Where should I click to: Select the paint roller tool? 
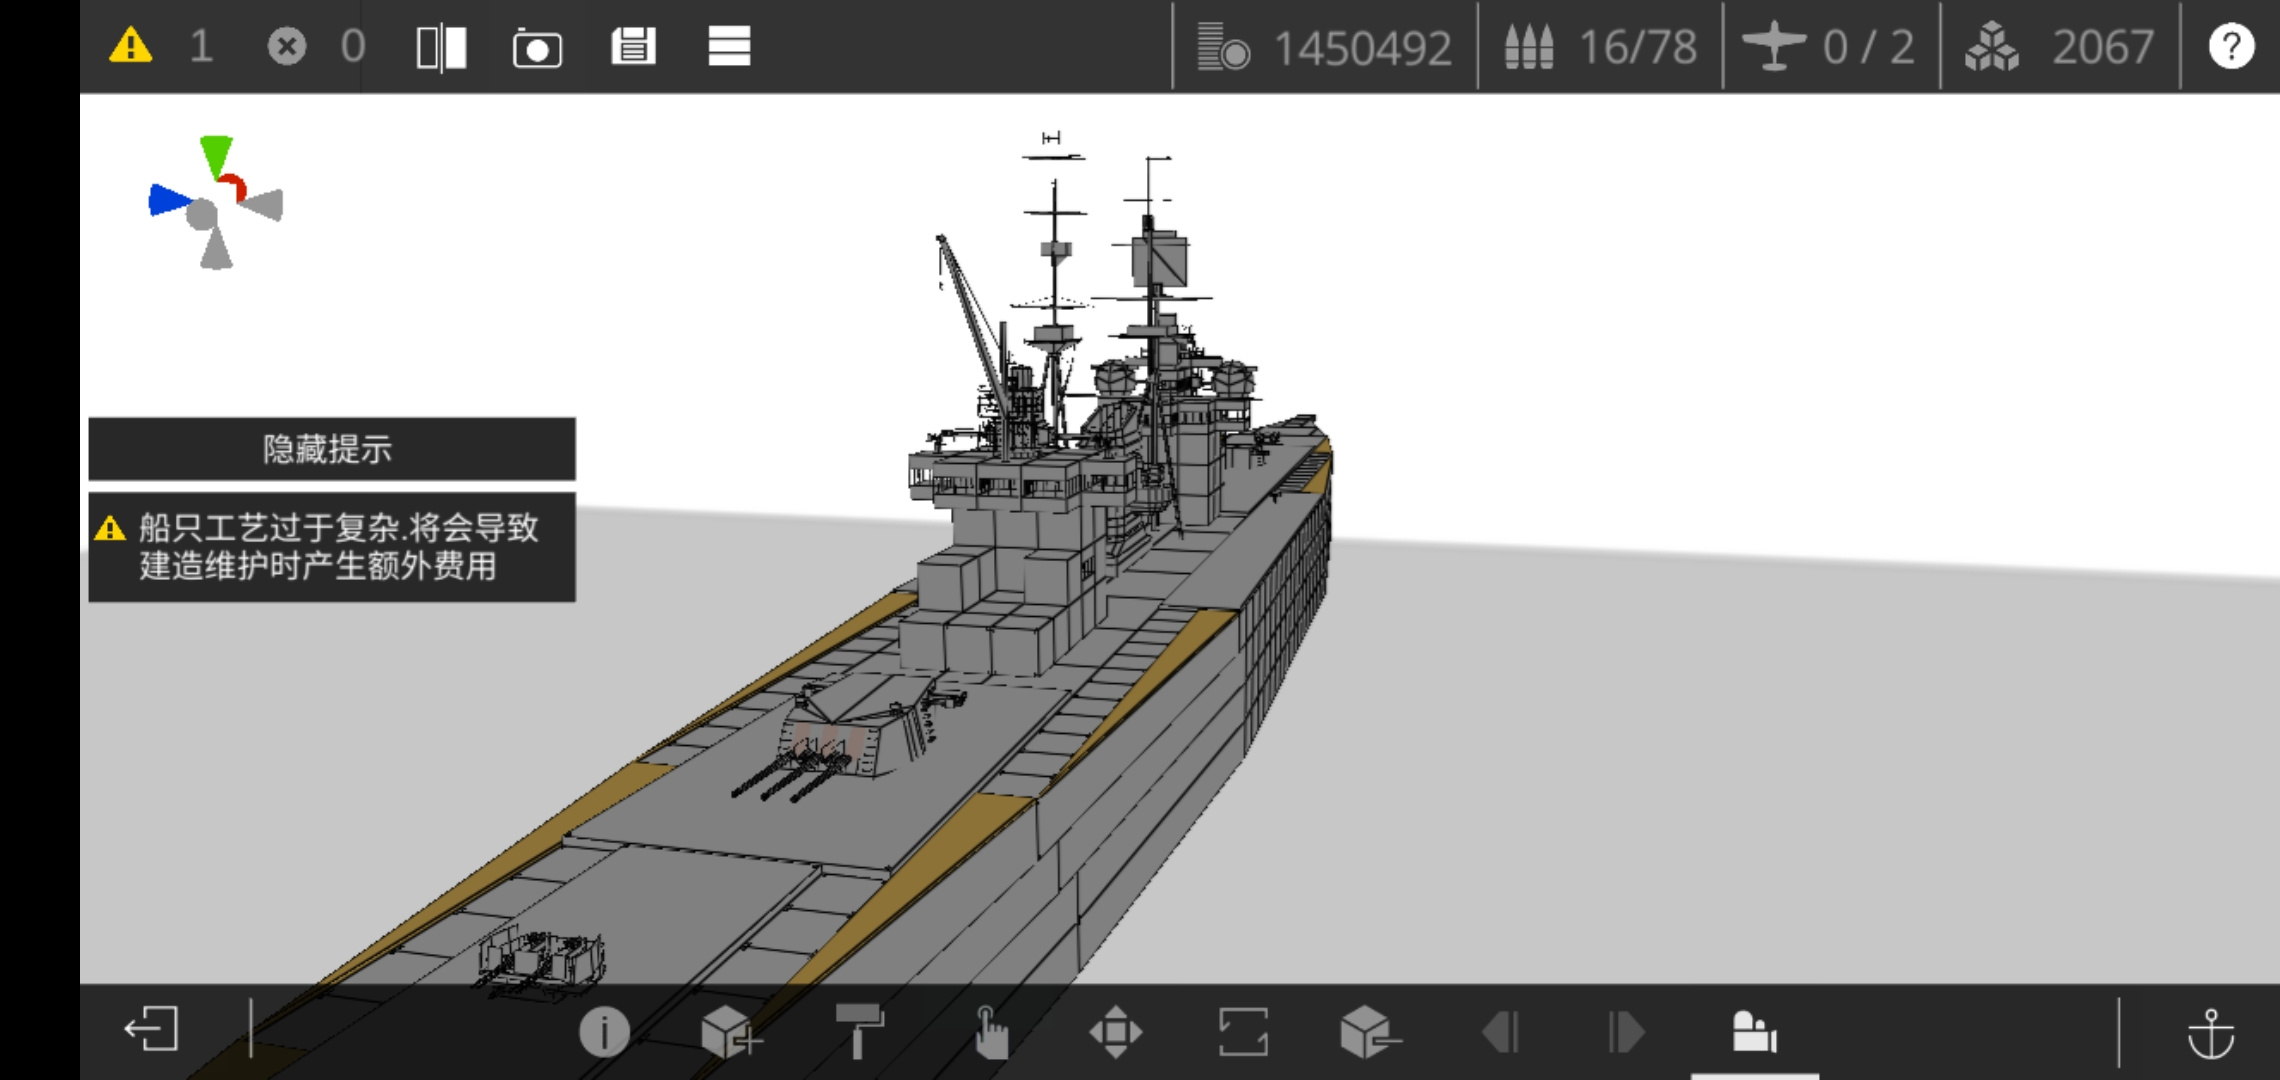[x=859, y=1031]
